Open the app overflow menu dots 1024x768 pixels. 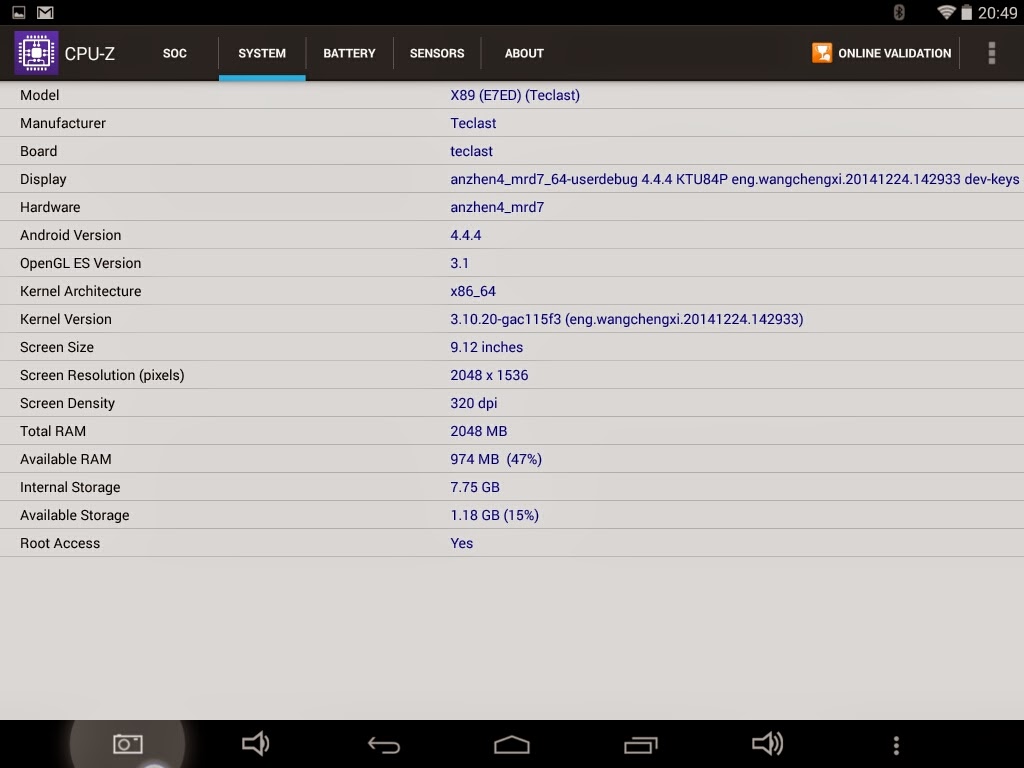tap(991, 53)
